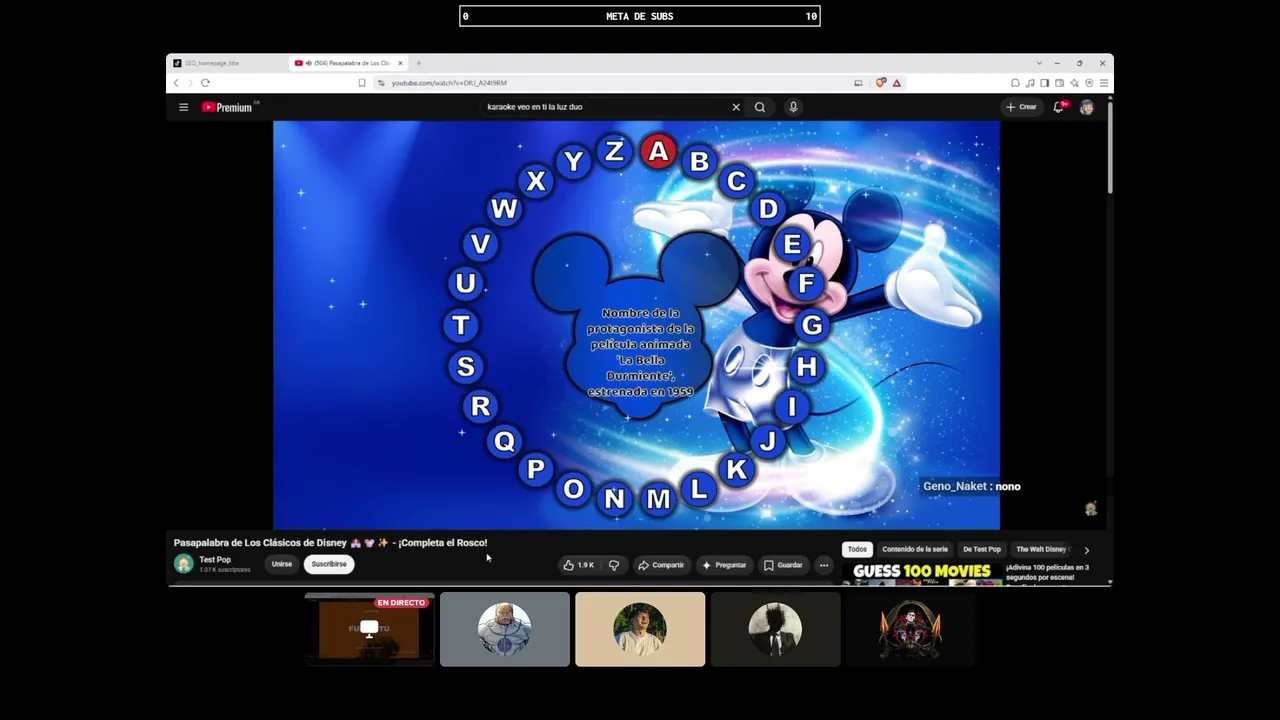Open the GUESS 100 MOVIES thumbnail

point(921,574)
